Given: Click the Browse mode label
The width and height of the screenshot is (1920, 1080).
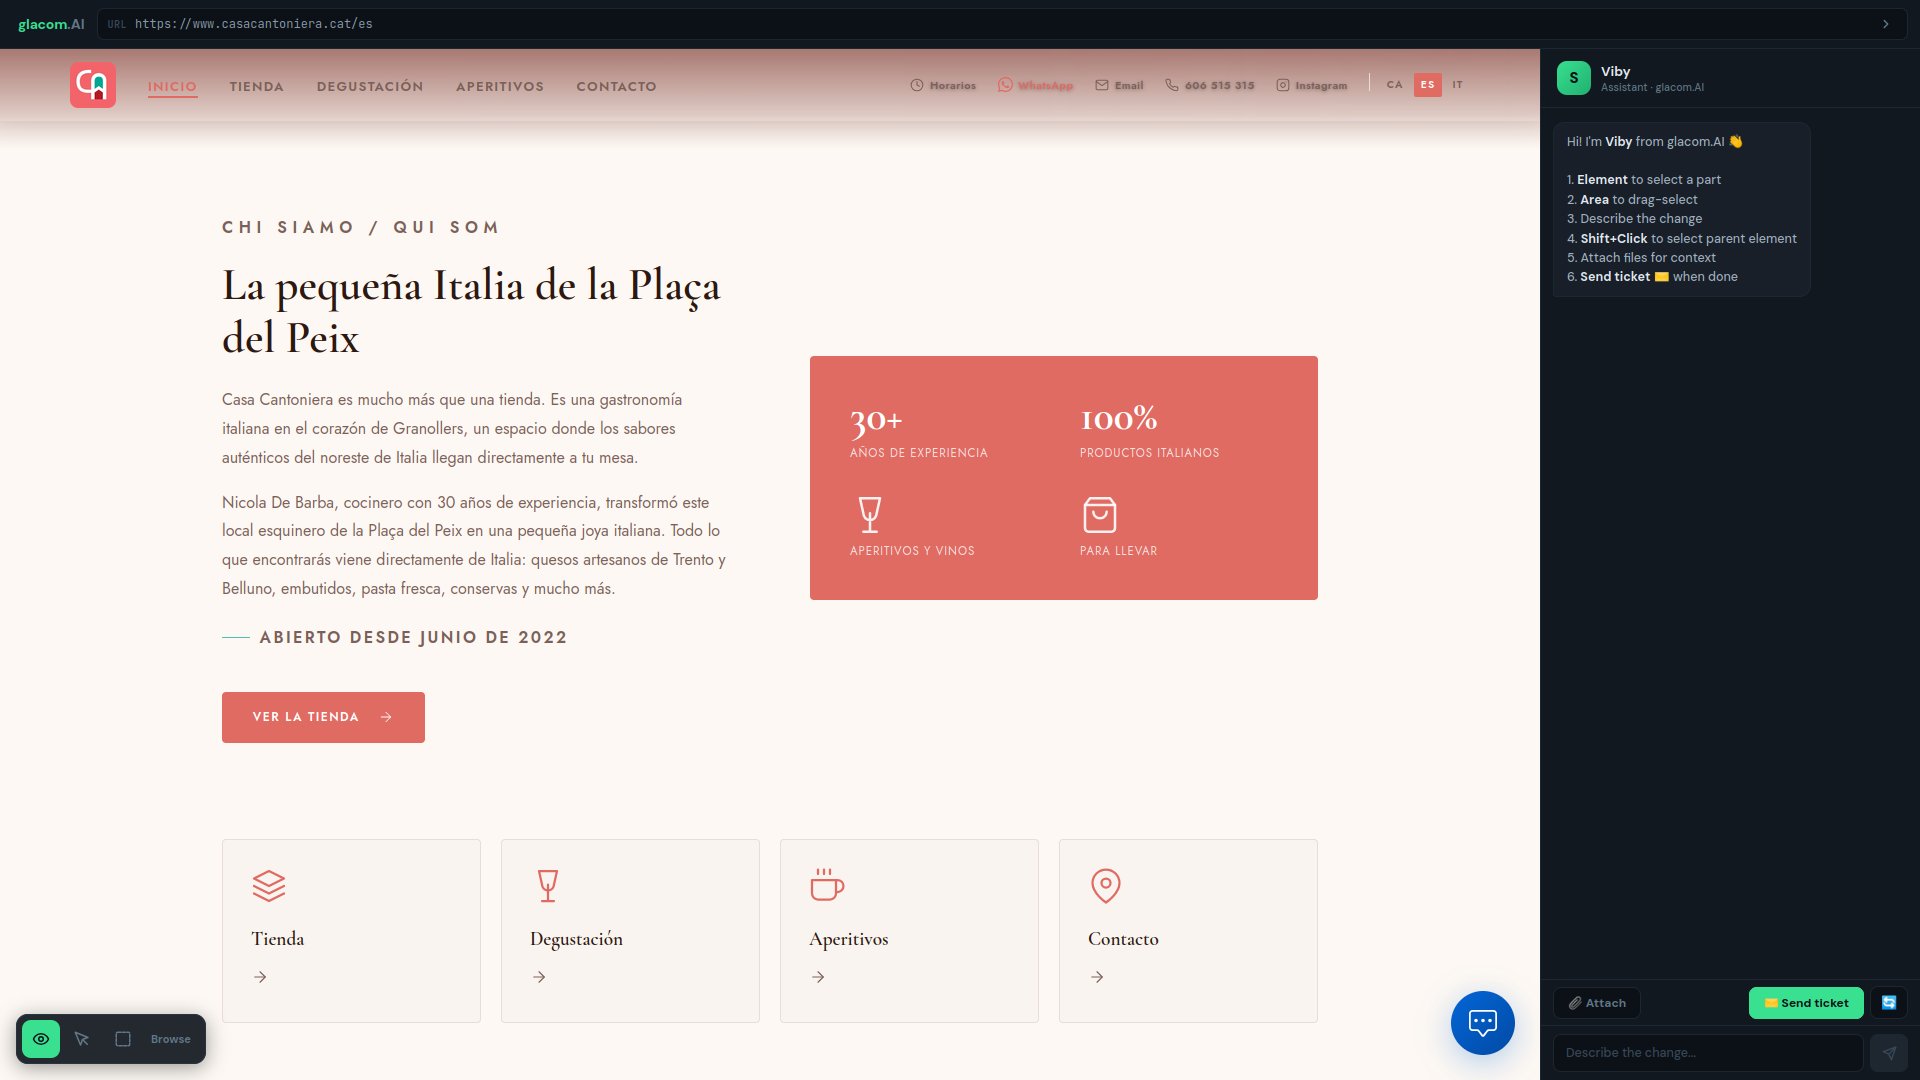Looking at the screenshot, I should [x=171, y=1039].
